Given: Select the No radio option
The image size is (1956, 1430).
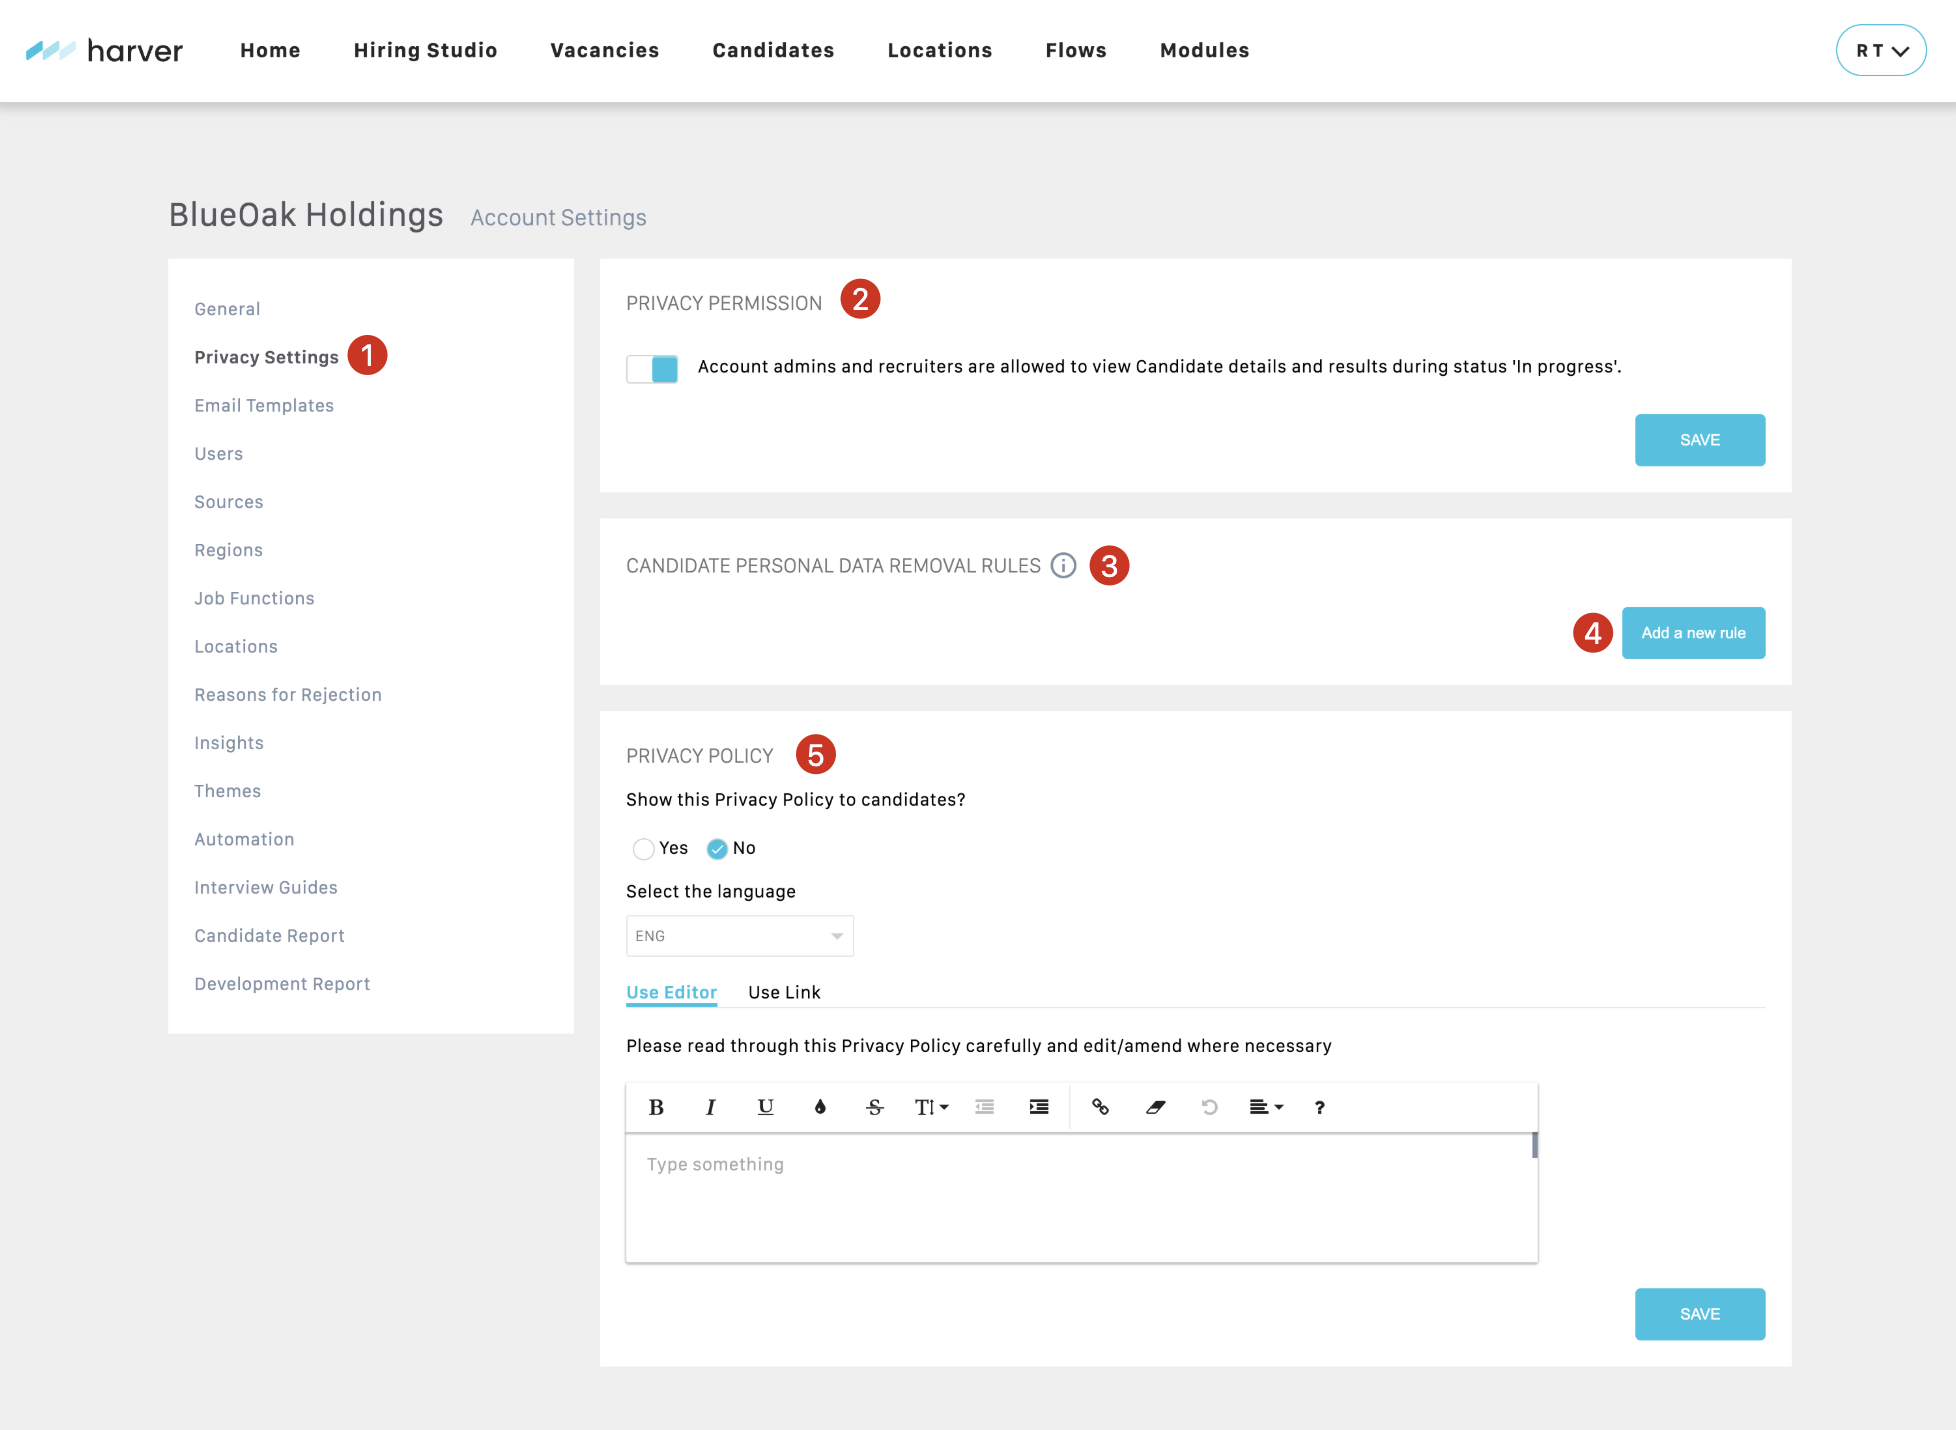Looking at the screenshot, I should click(717, 849).
